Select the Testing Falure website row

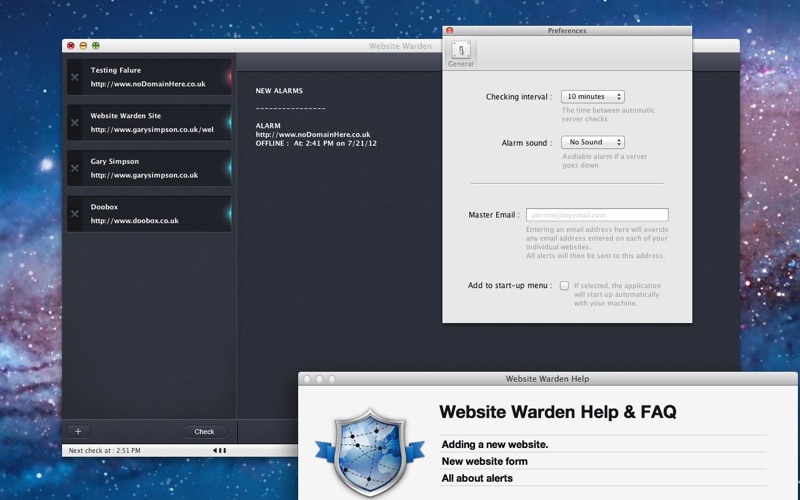point(149,77)
